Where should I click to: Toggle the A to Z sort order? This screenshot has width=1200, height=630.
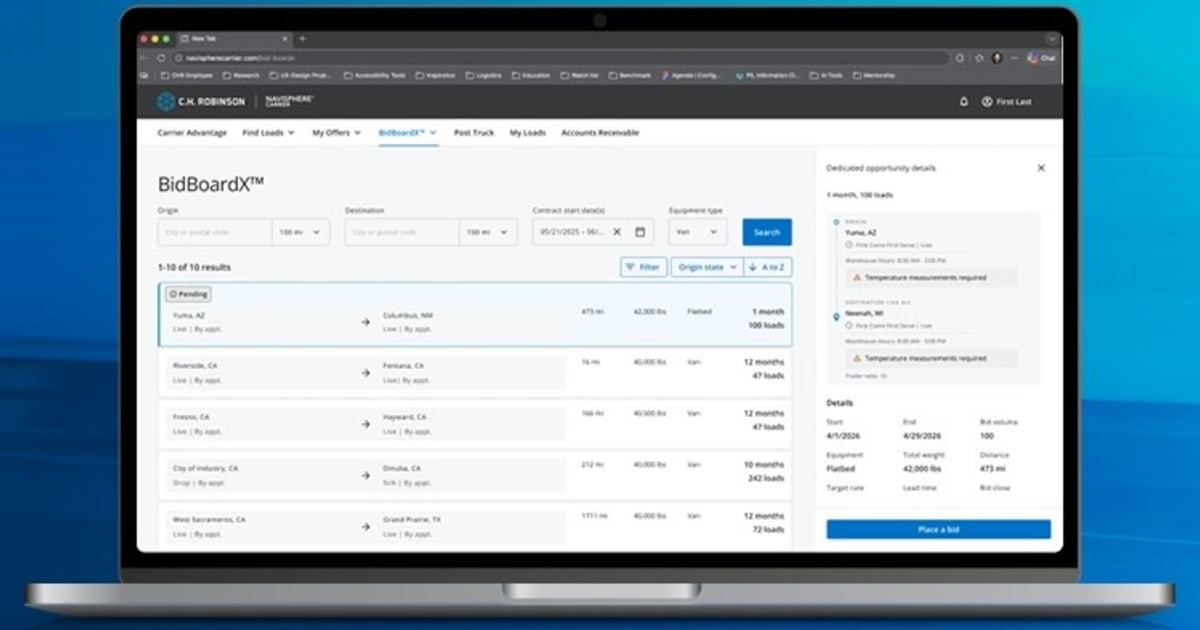[768, 267]
